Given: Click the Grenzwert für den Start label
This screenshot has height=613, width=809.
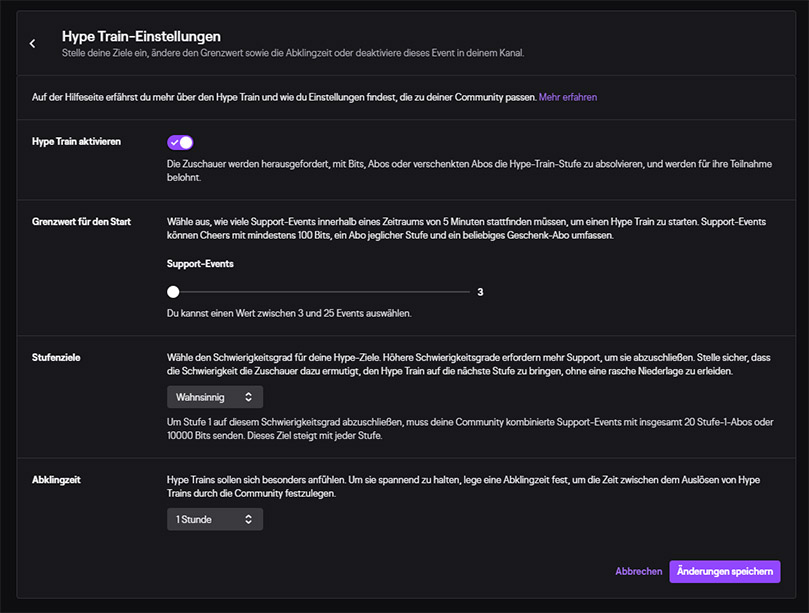Looking at the screenshot, I should pos(82,222).
